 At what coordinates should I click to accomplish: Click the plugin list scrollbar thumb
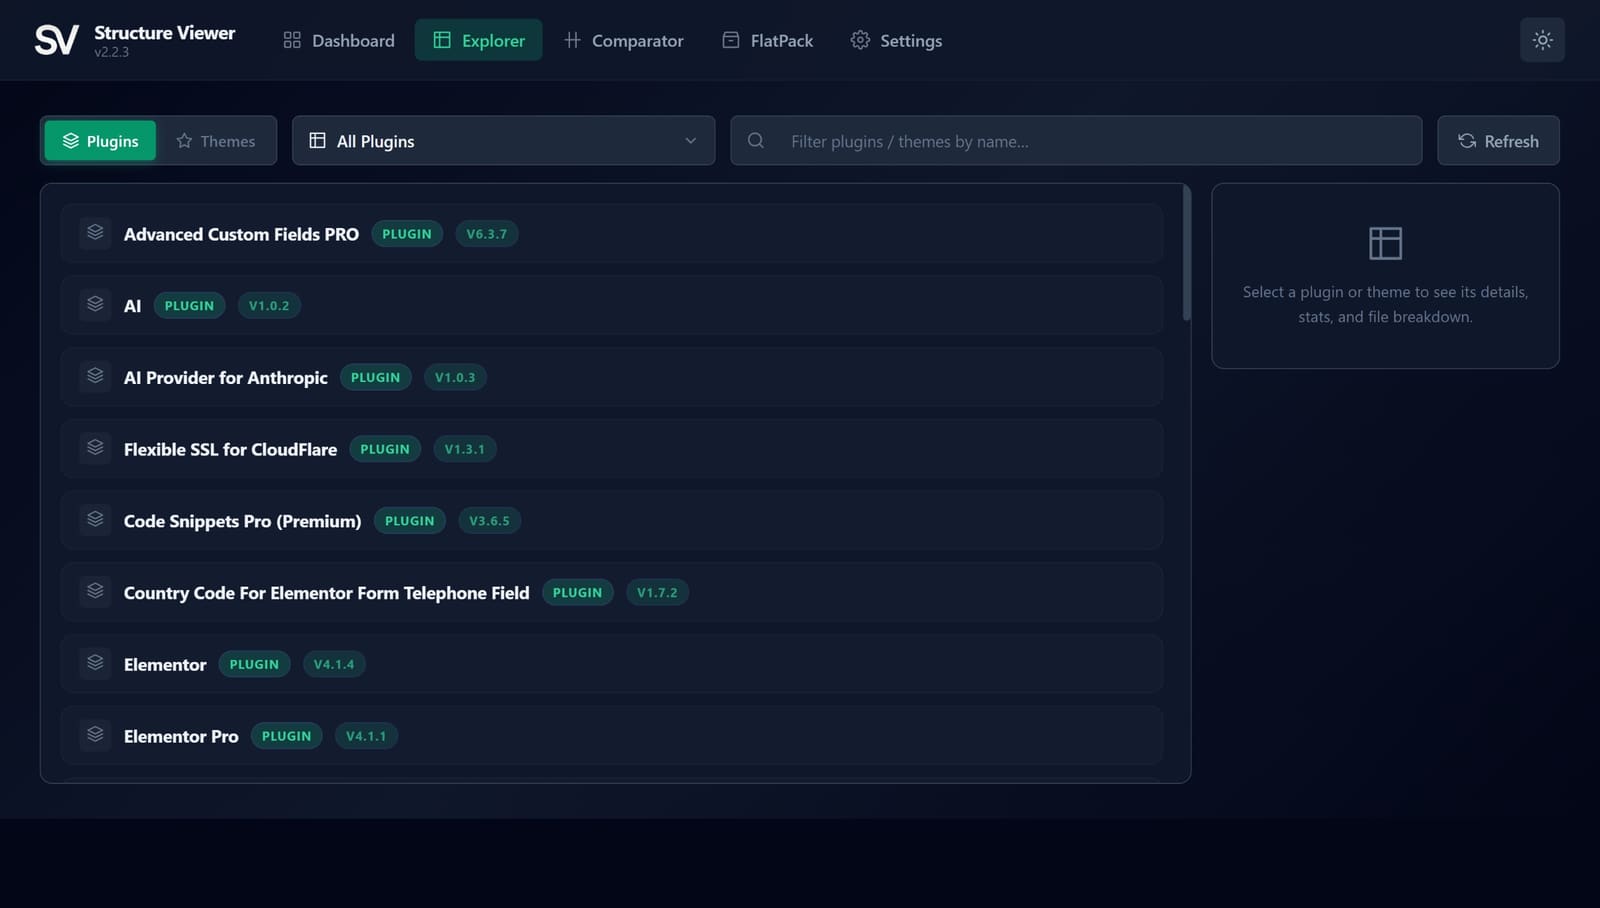click(1187, 254)
